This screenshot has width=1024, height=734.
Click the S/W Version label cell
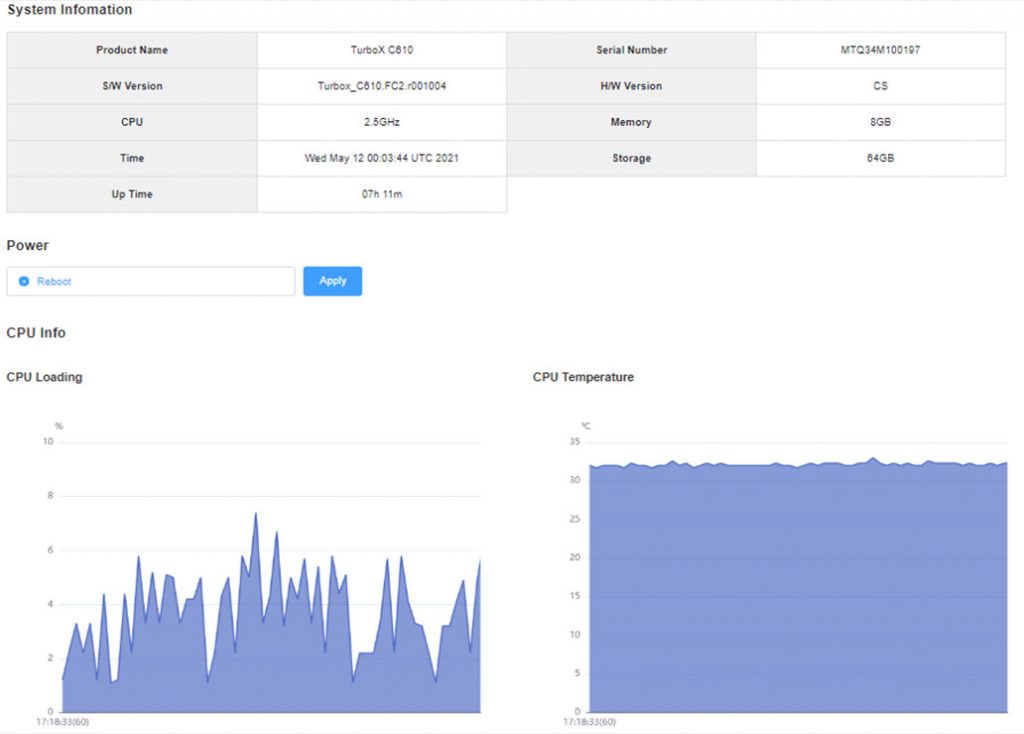coord(132,86)
